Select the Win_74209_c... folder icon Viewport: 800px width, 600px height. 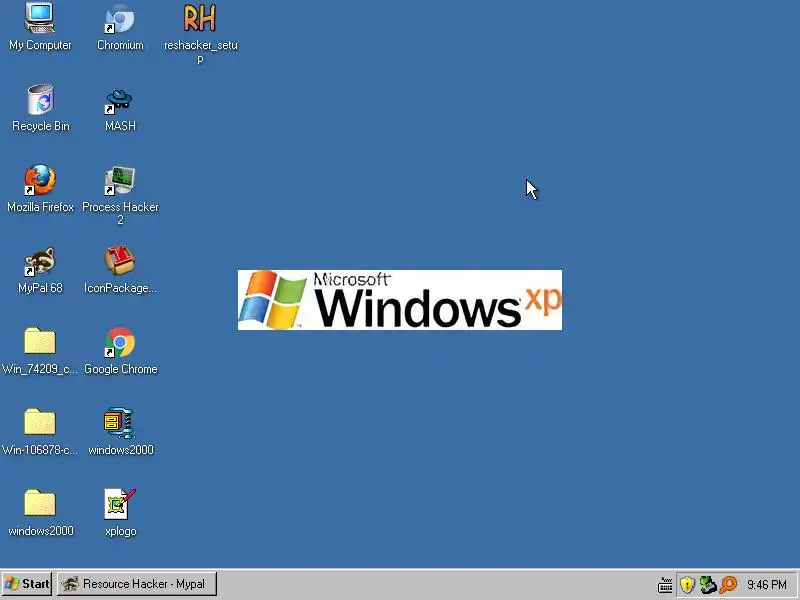(x=40, y=341)
